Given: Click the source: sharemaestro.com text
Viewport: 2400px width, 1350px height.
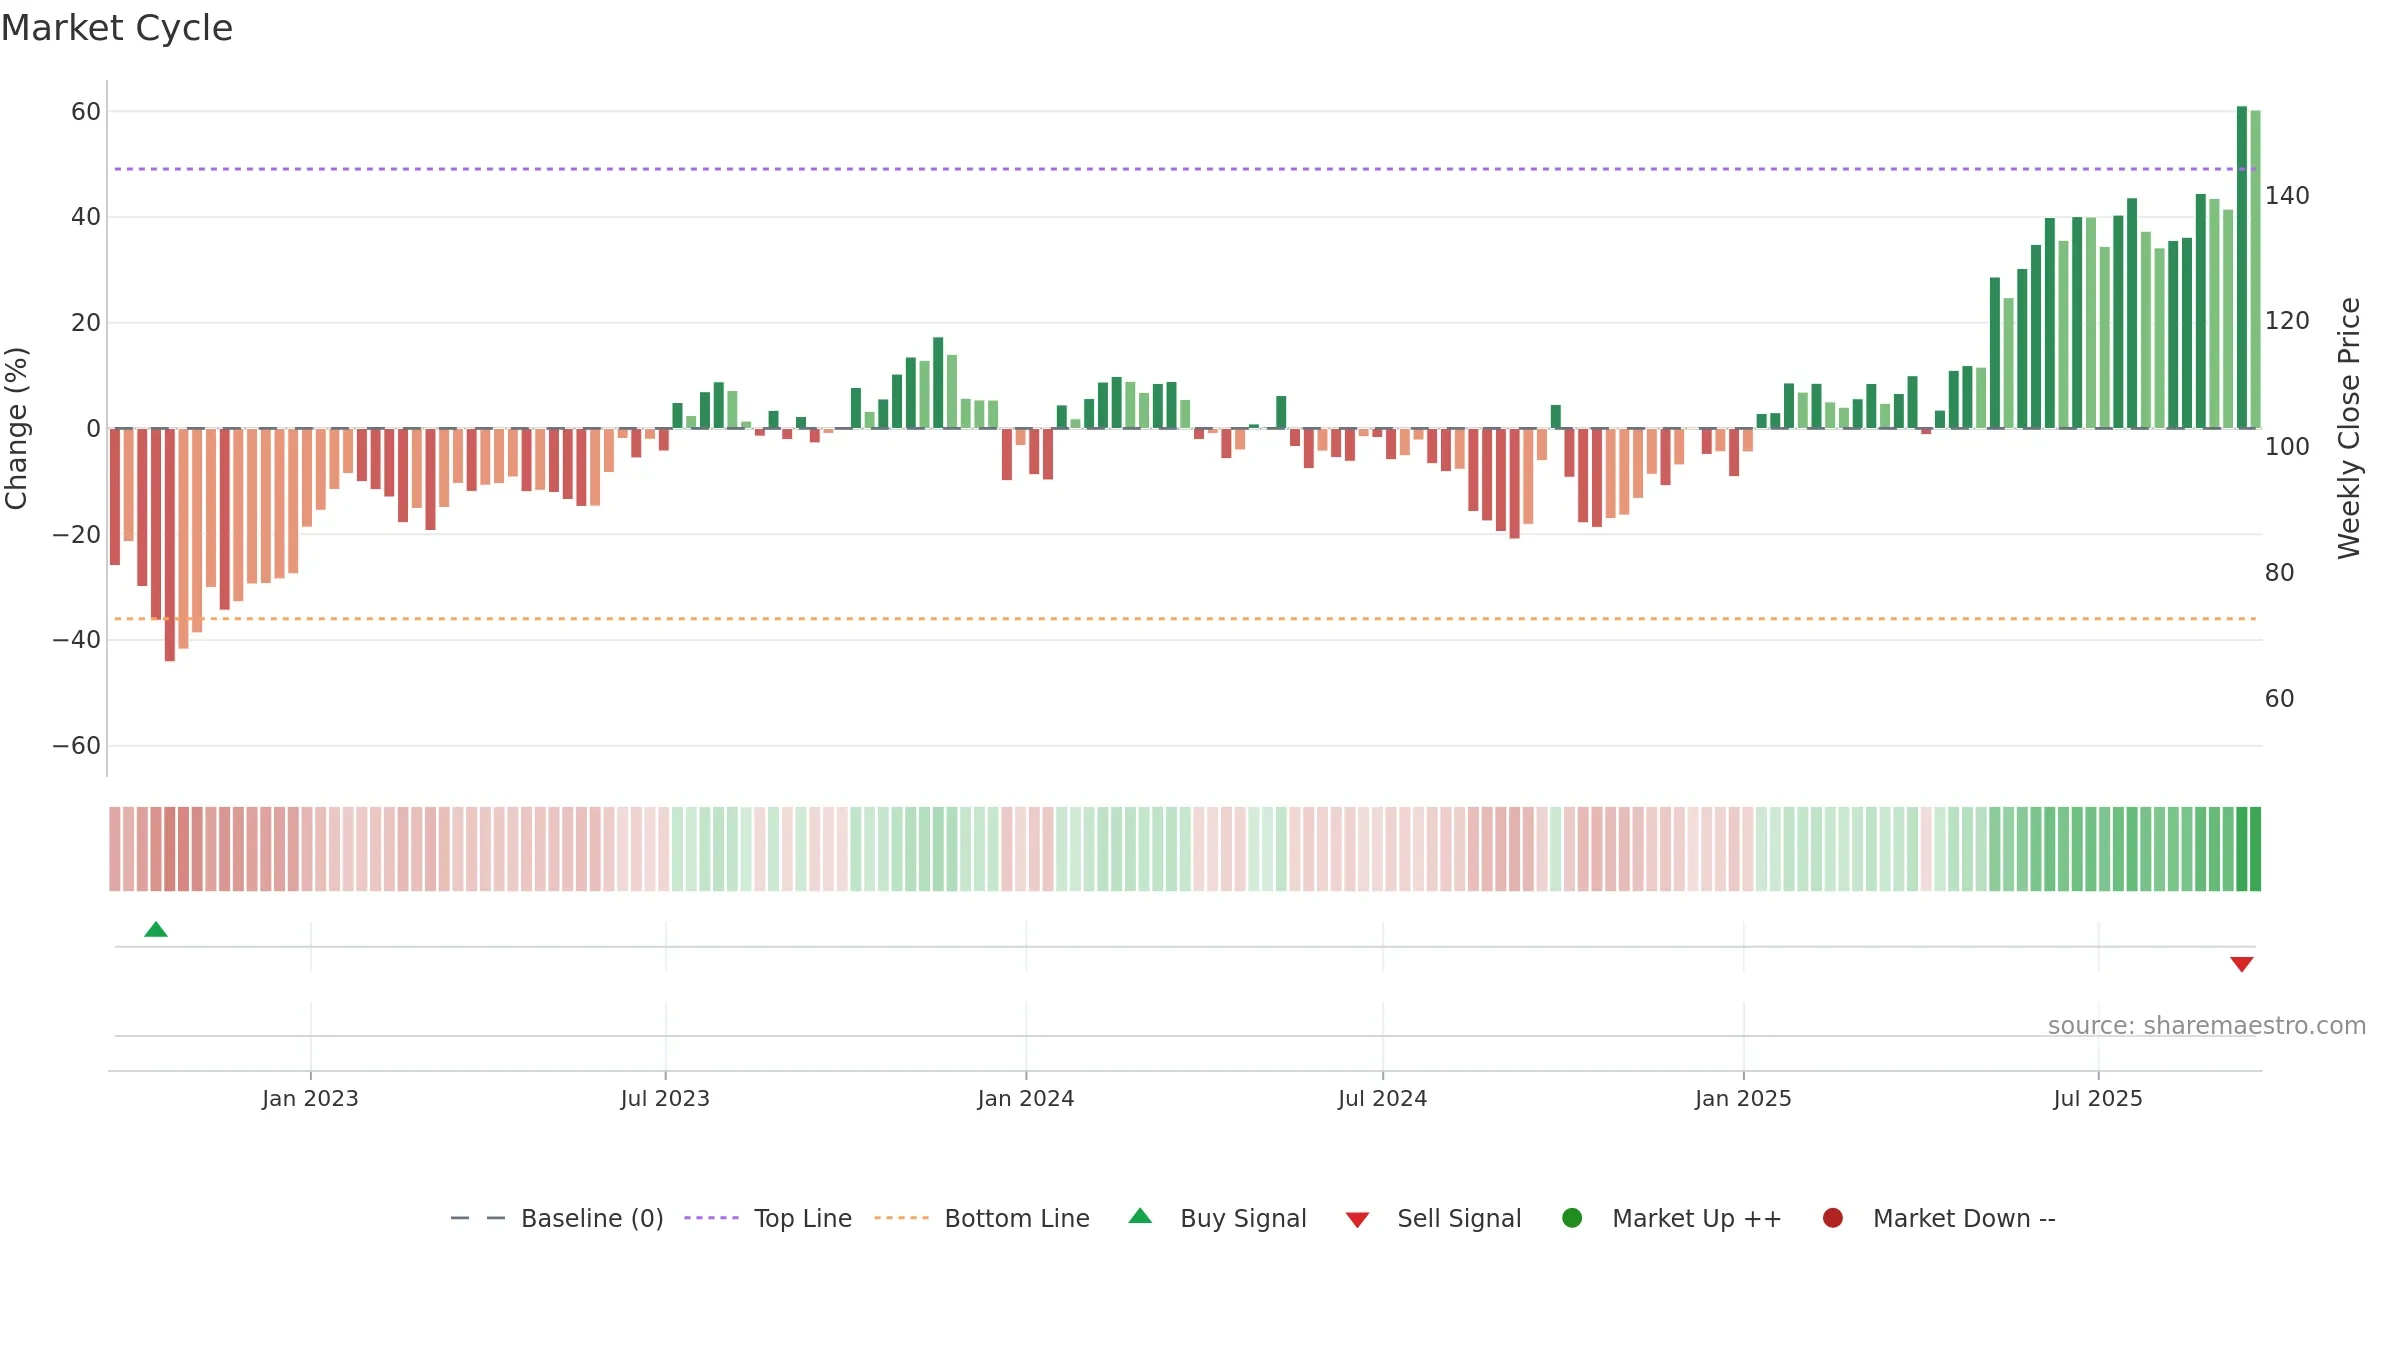Looking at the screenshot, I should pyautogui.click(x=2207, y=1026).
